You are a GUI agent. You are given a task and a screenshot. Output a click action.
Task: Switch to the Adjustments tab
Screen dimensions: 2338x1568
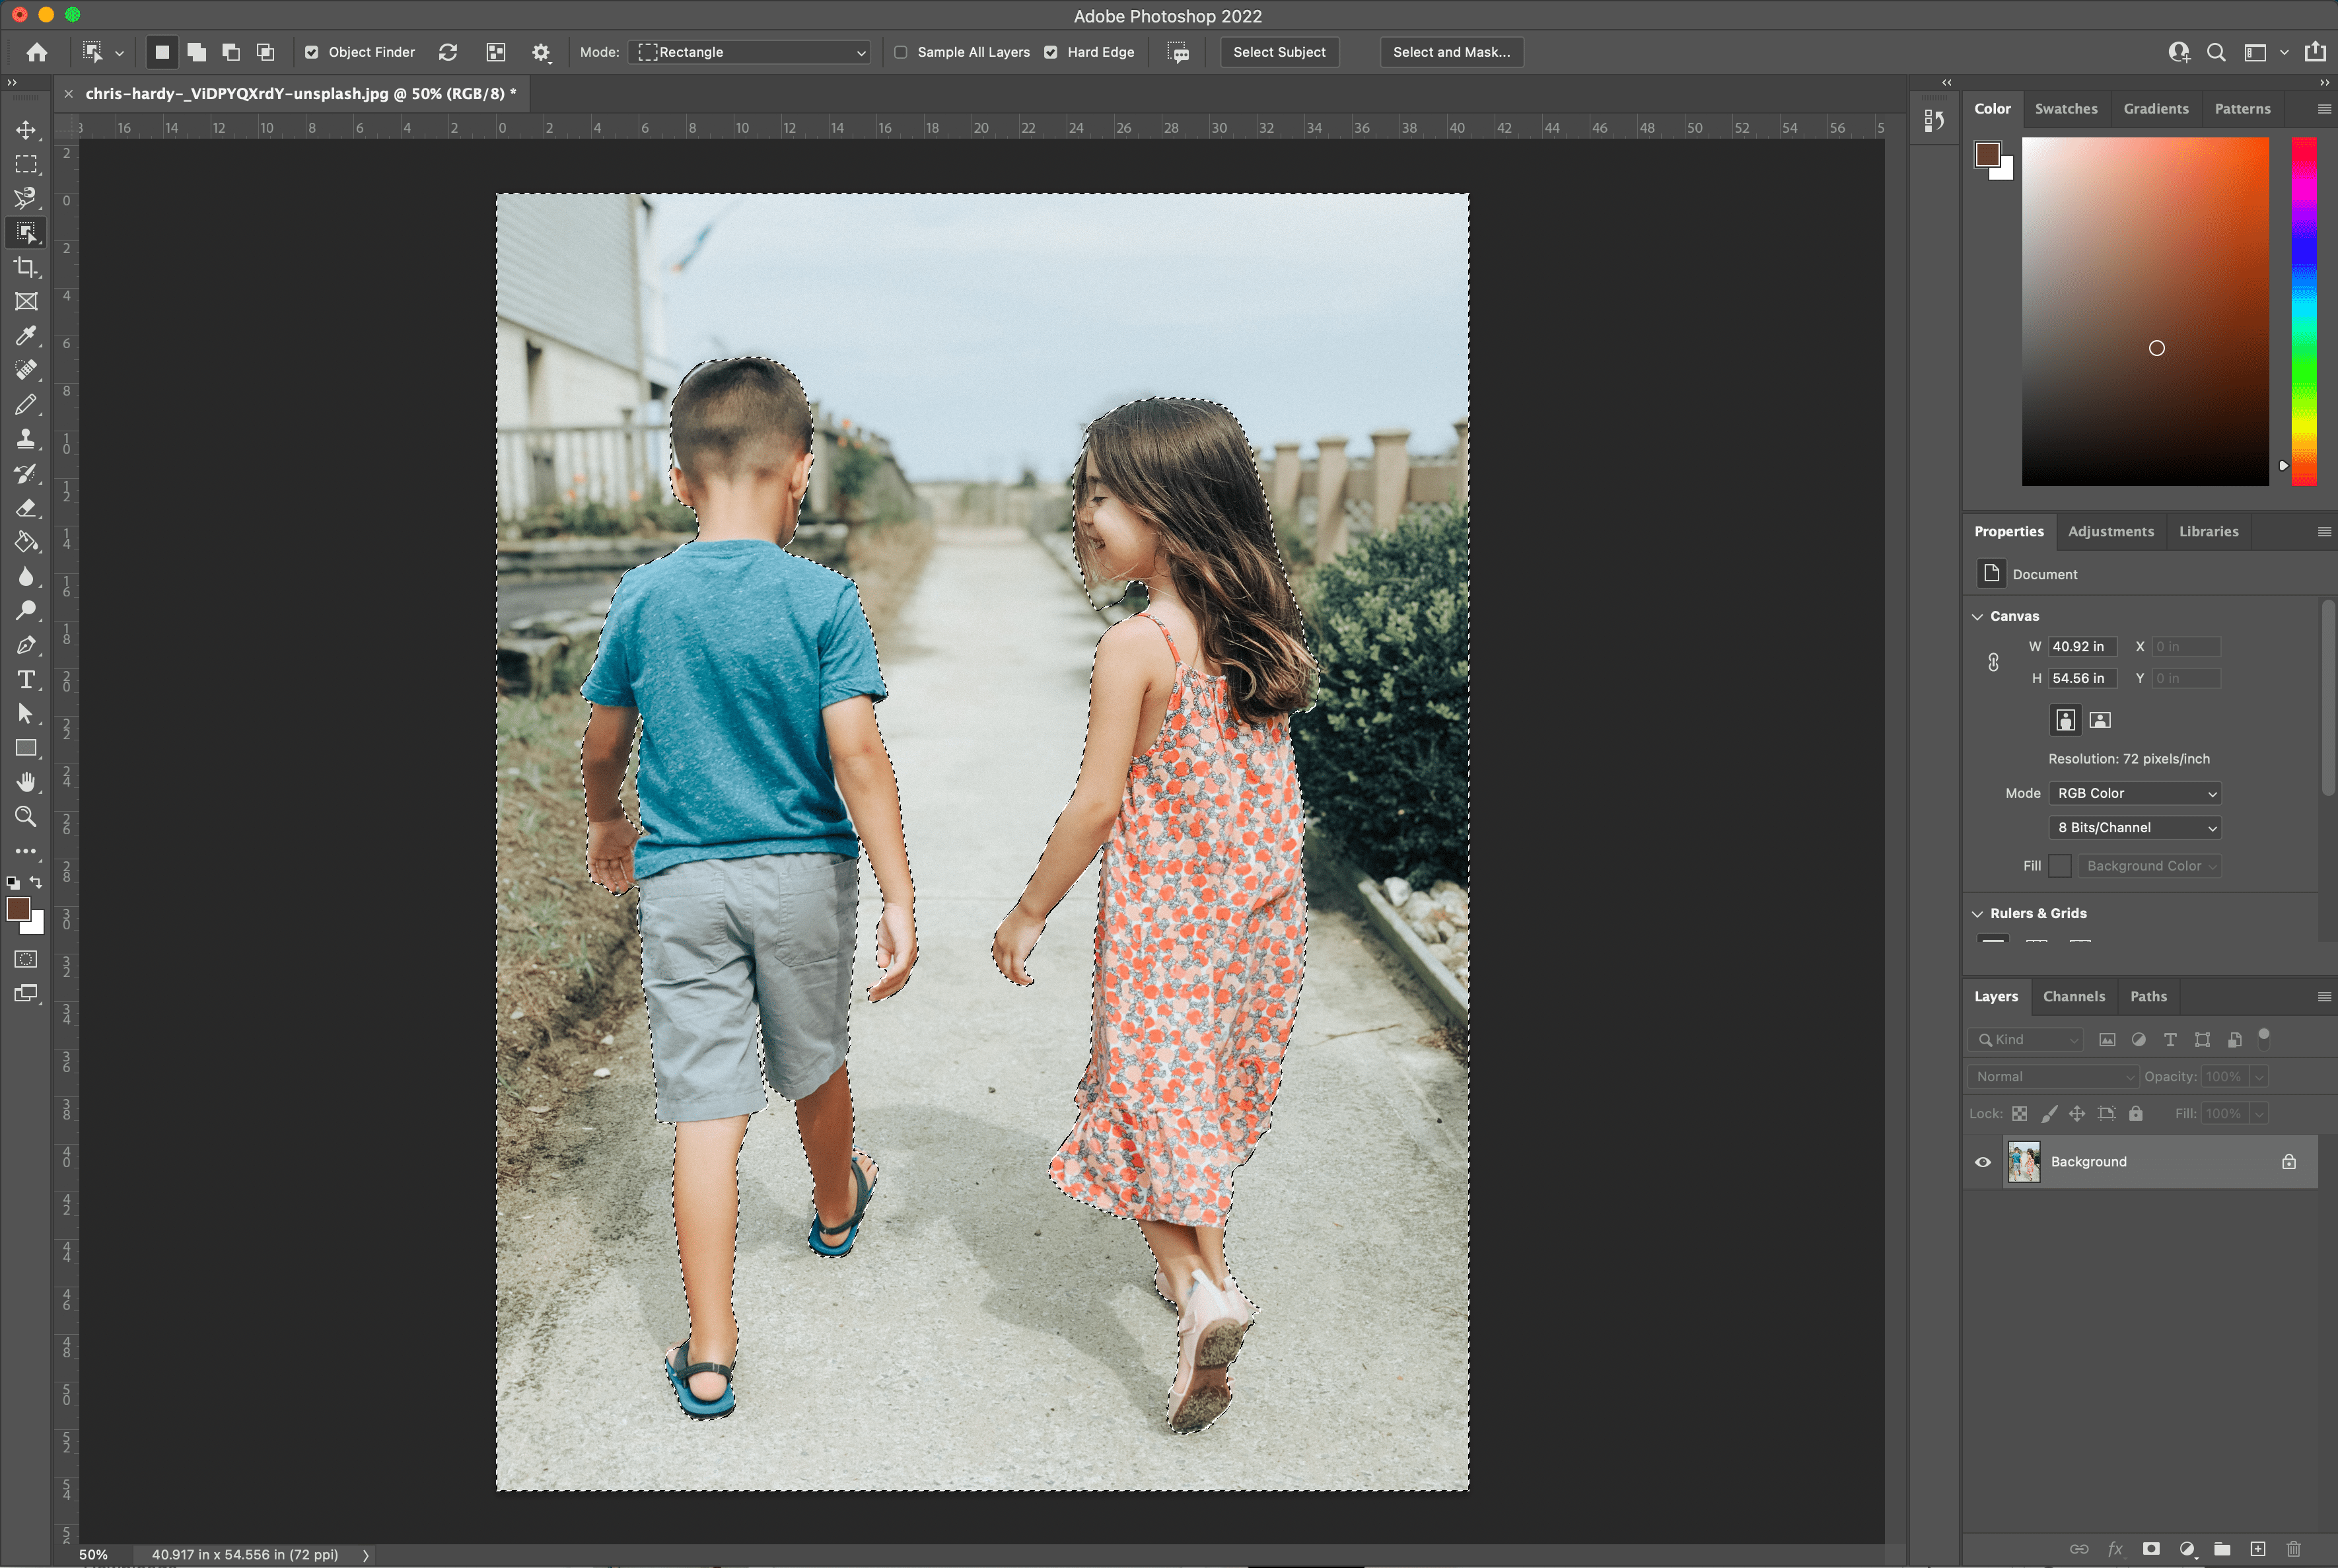pos(2111,530)
